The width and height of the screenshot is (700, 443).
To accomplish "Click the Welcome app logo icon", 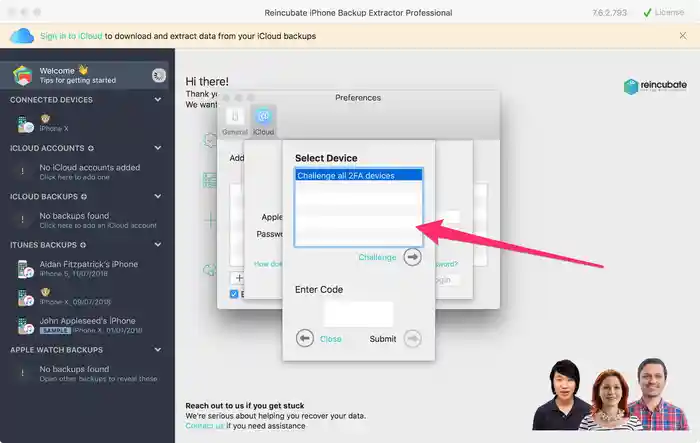I will 23,75.
